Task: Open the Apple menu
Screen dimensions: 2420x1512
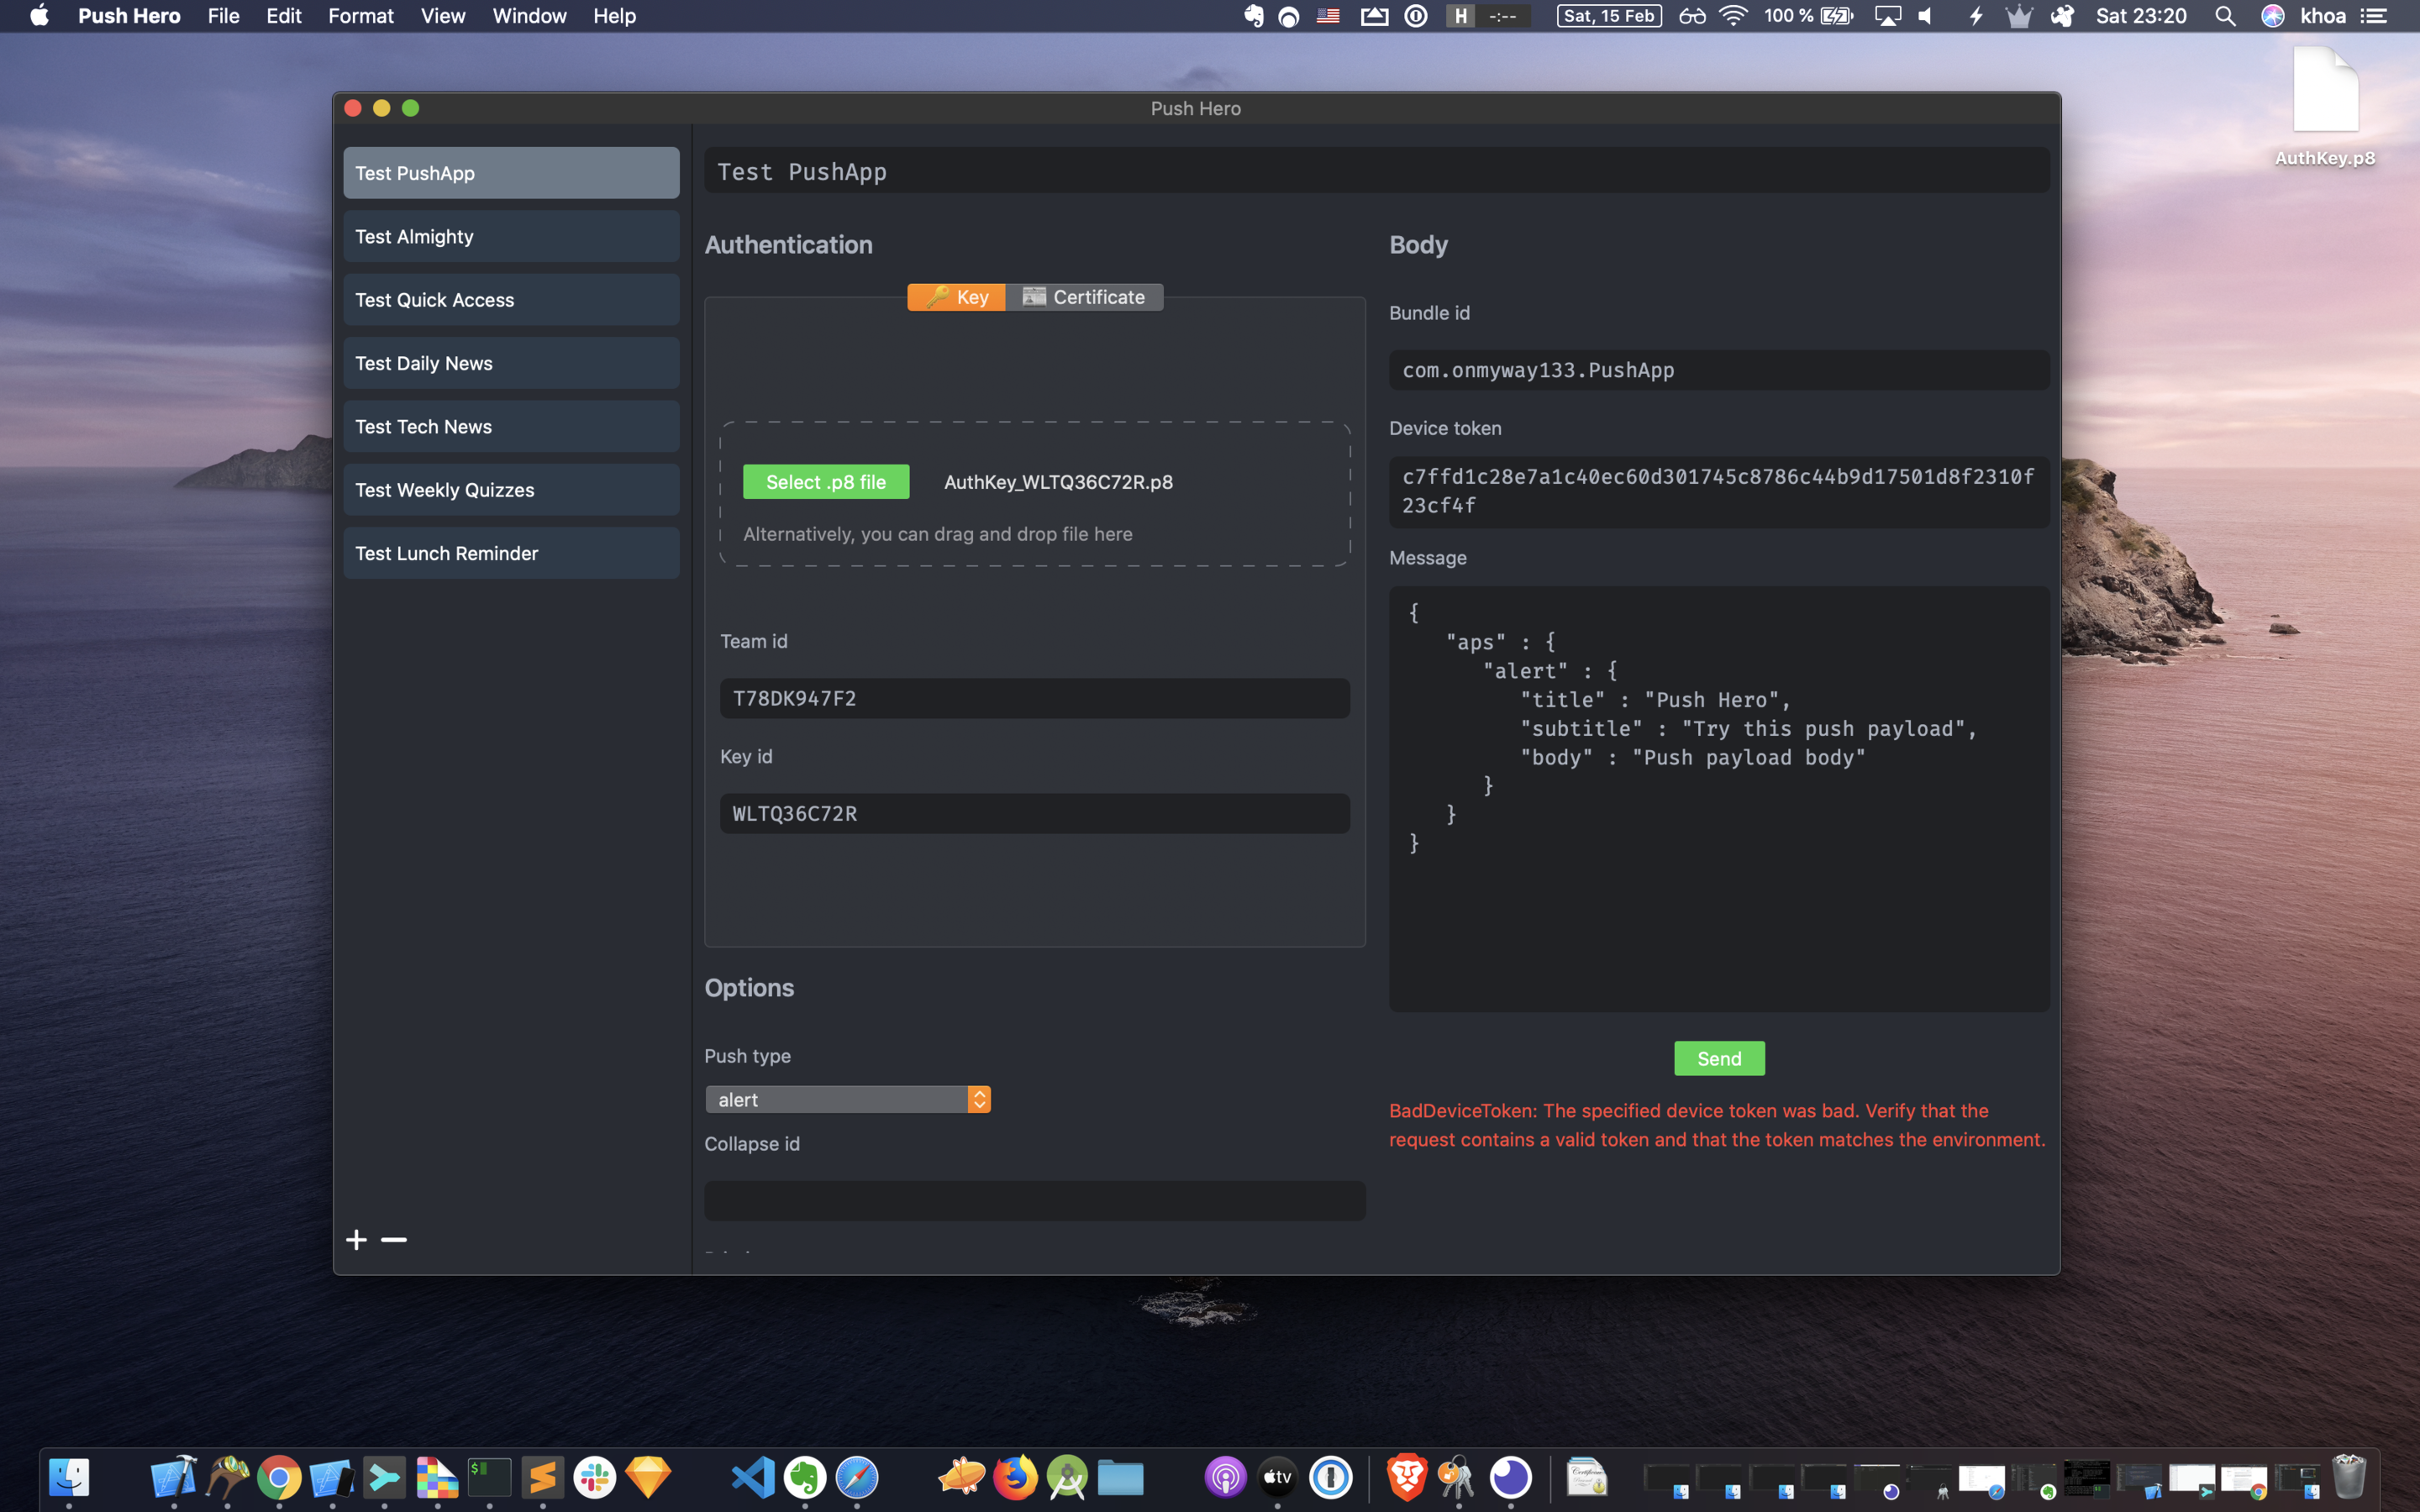Action: pyautogui.click(x=39, y=16)
